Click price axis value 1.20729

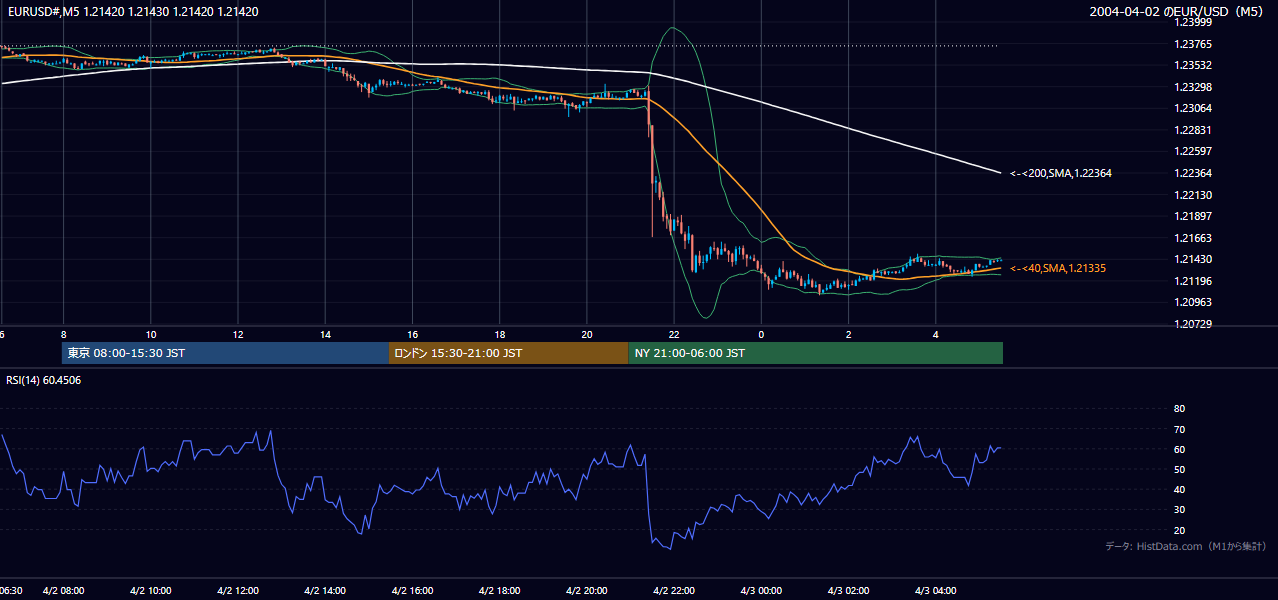(x=1193, y=324)
